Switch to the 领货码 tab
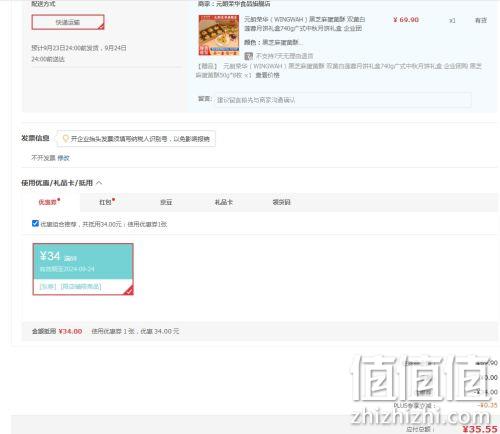Image resolution: width=500 pixels, height=434 pixels. click(x=282, y=202)
